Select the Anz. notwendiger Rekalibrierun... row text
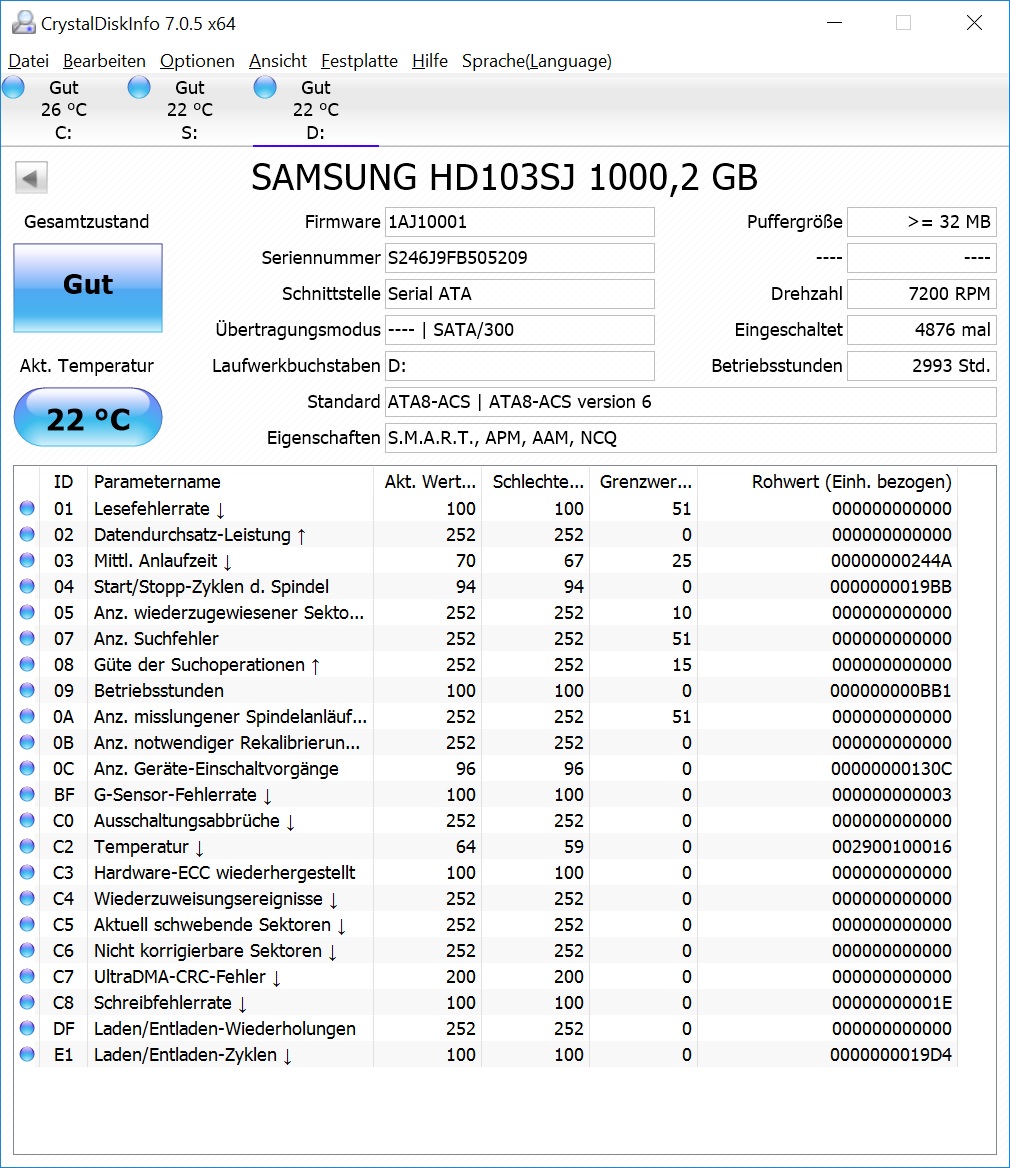 (226, 743)
